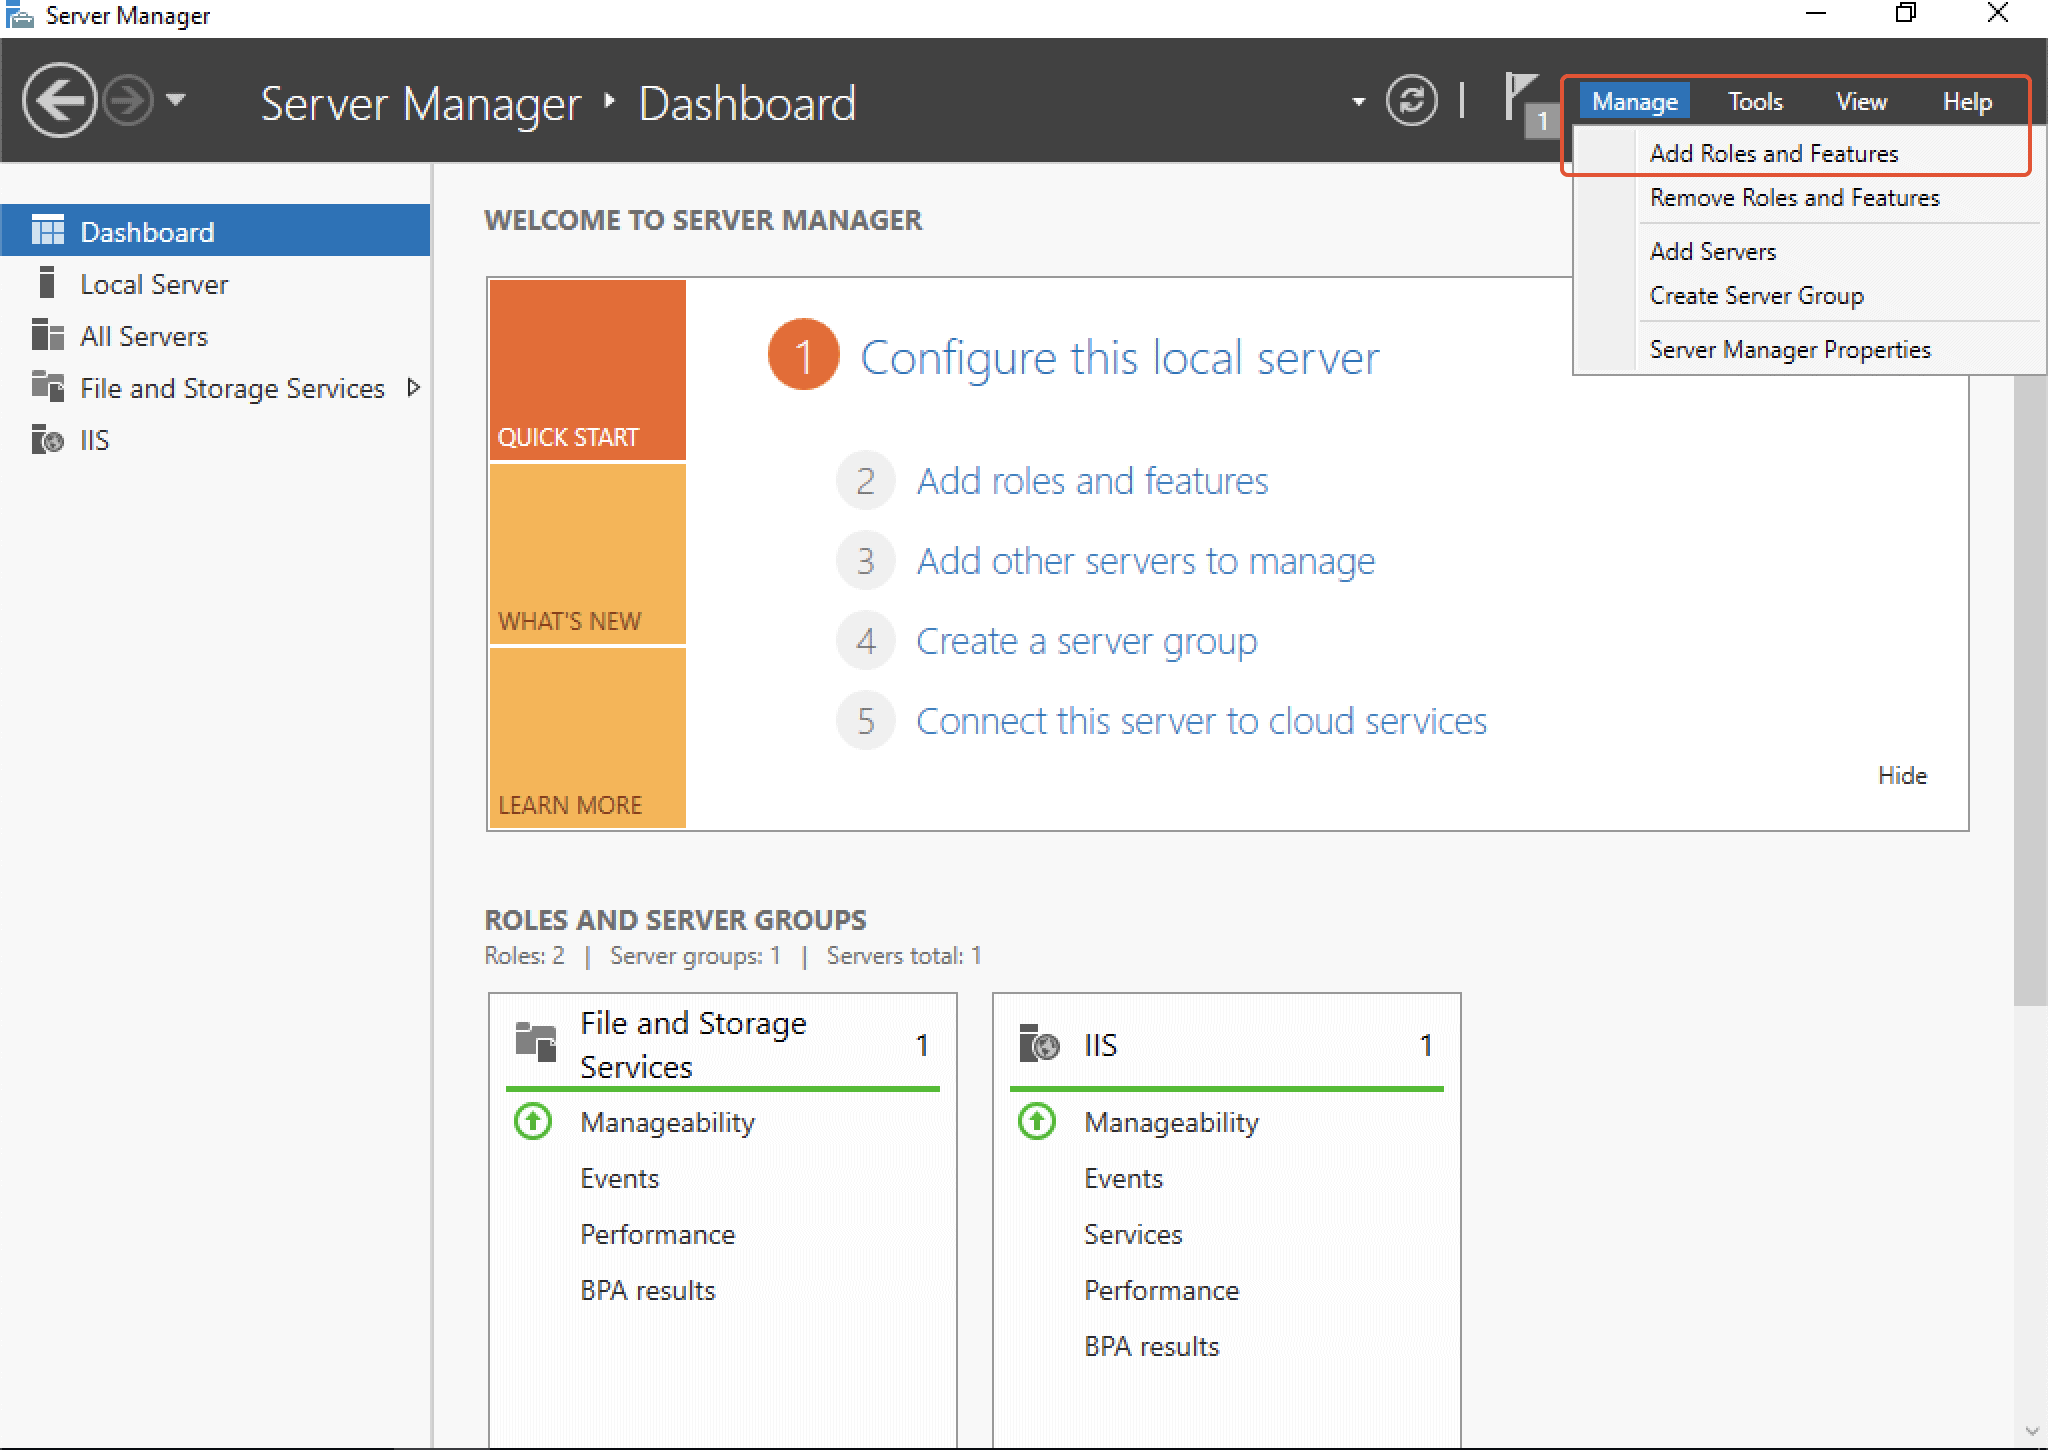This screenshot has height=1450, width=2048.
Task: Open the View menu
Action: click(x=1861, y=101)
